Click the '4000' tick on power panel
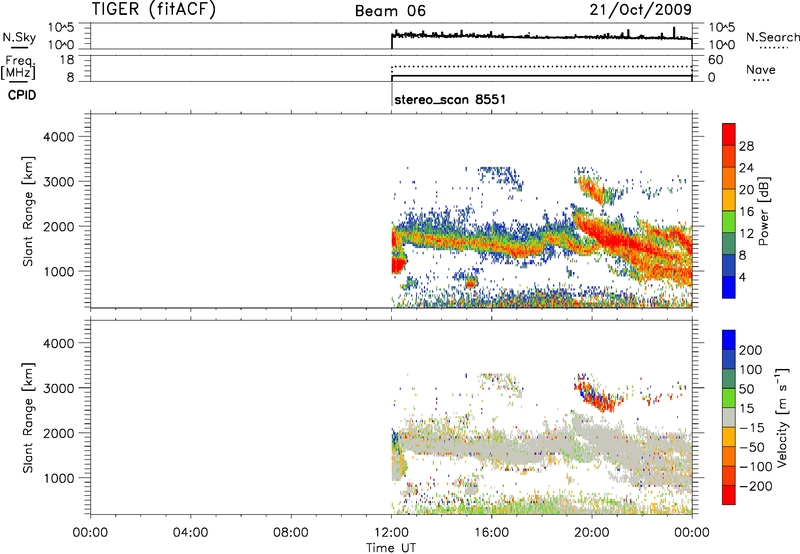800x554 pixels. (x=59, y=137)
